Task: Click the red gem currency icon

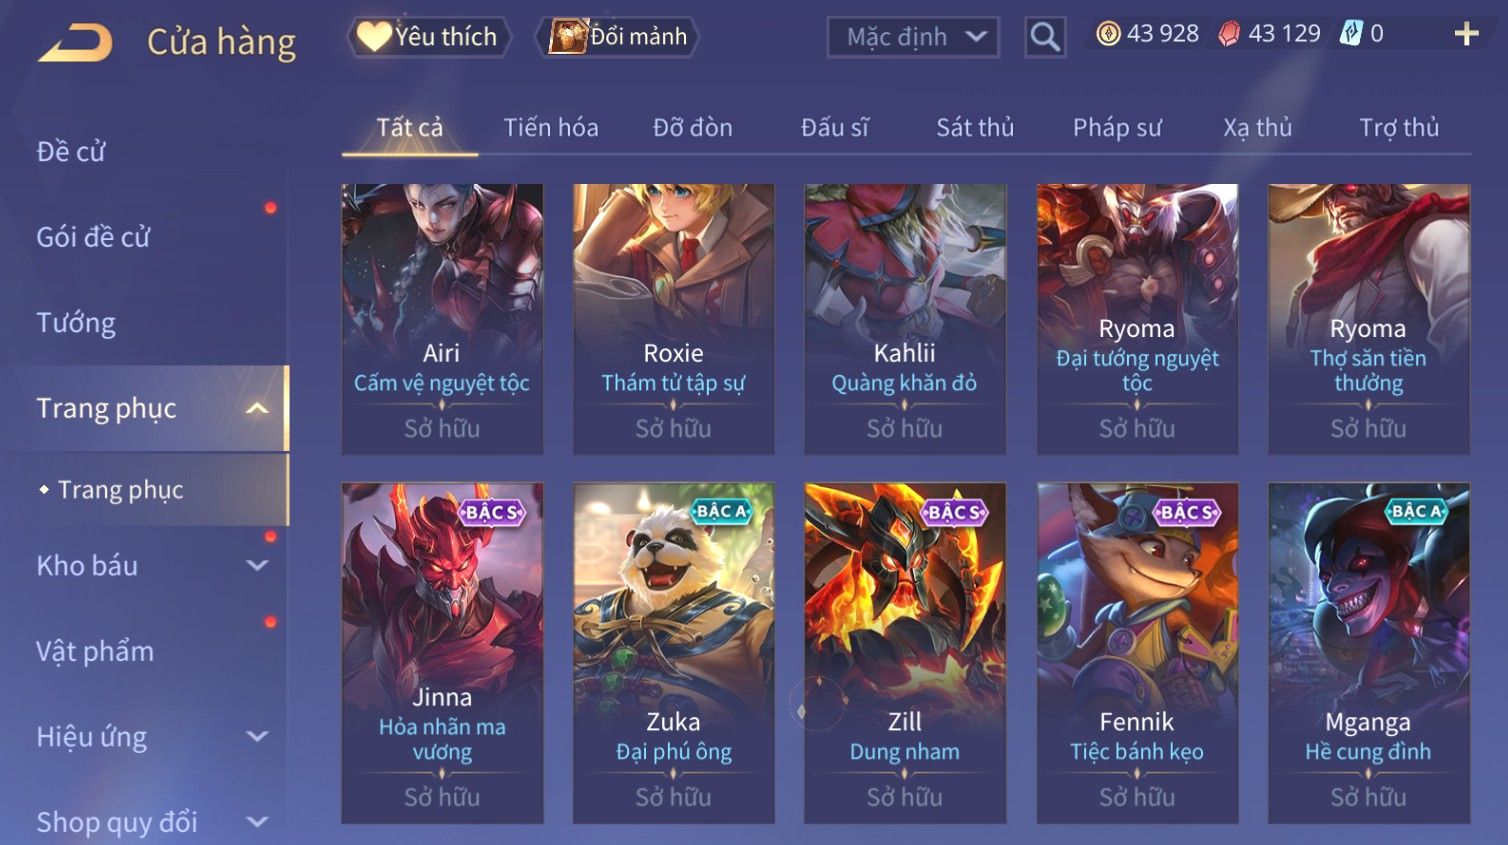Action: pos(1229,34)
